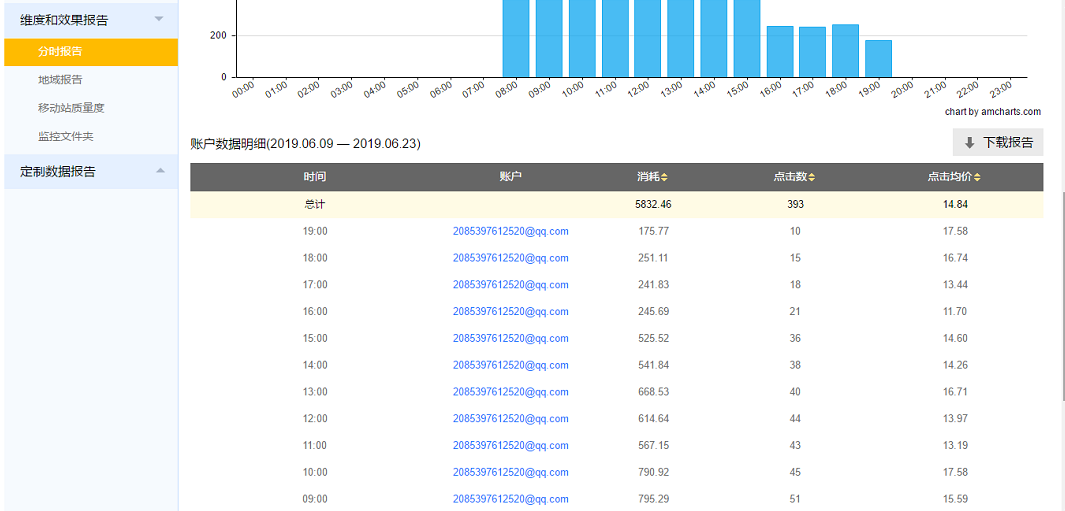Open the account link in the 17:00 row
Viewport: 1065px width, 511px height.
click(511, 285)
